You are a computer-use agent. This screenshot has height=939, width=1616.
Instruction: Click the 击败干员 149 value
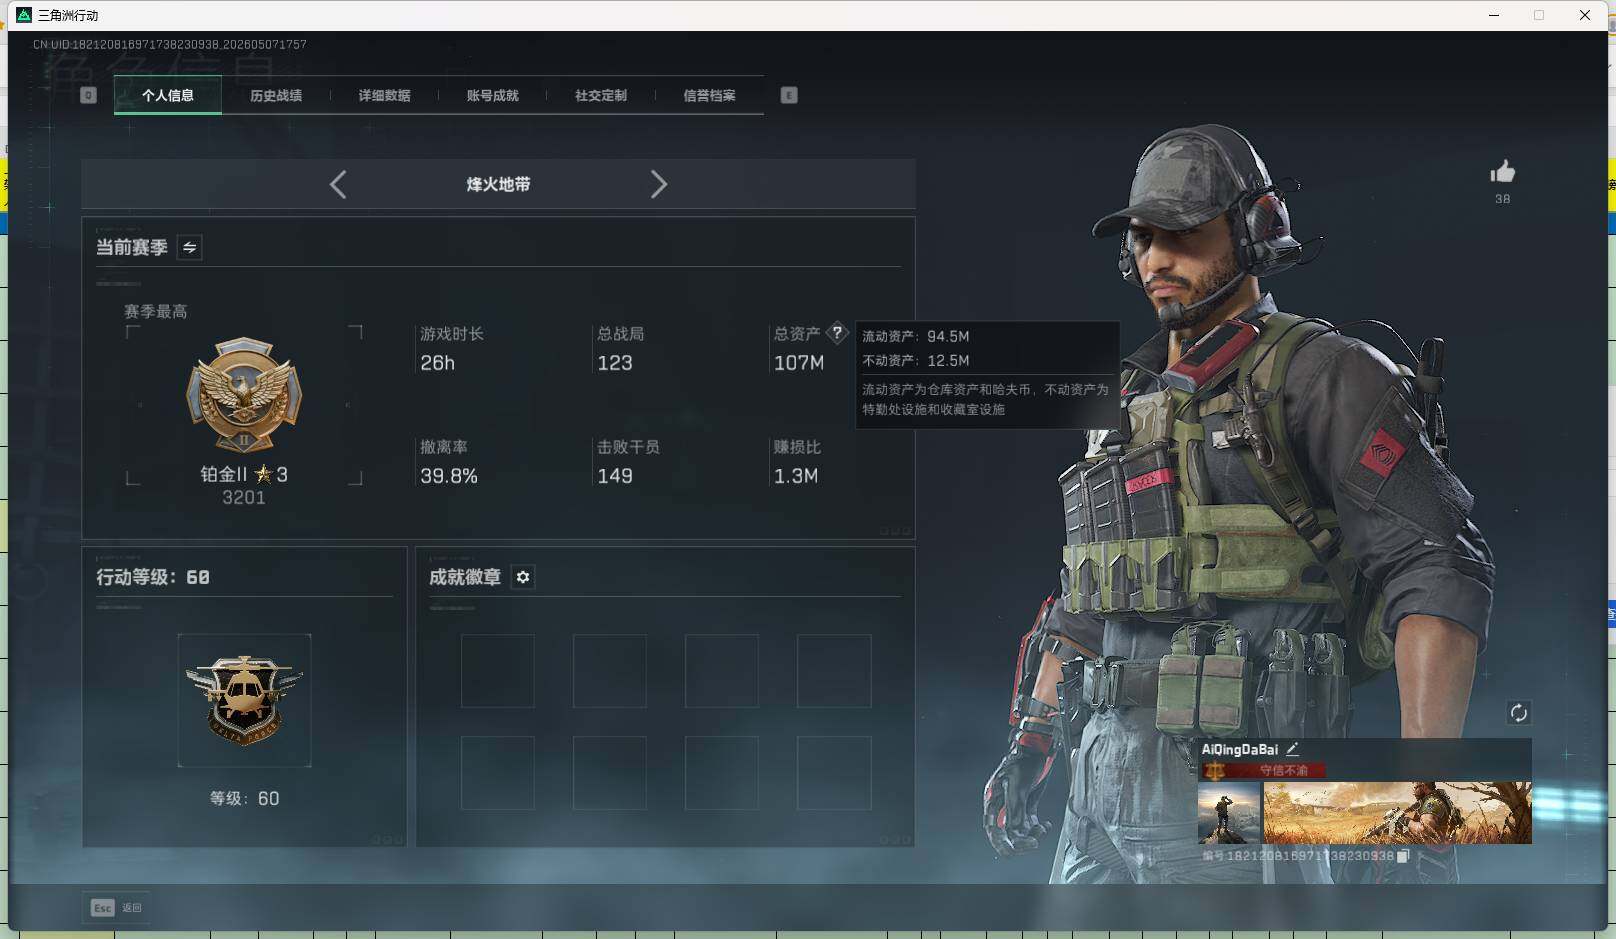pos(614,476)
